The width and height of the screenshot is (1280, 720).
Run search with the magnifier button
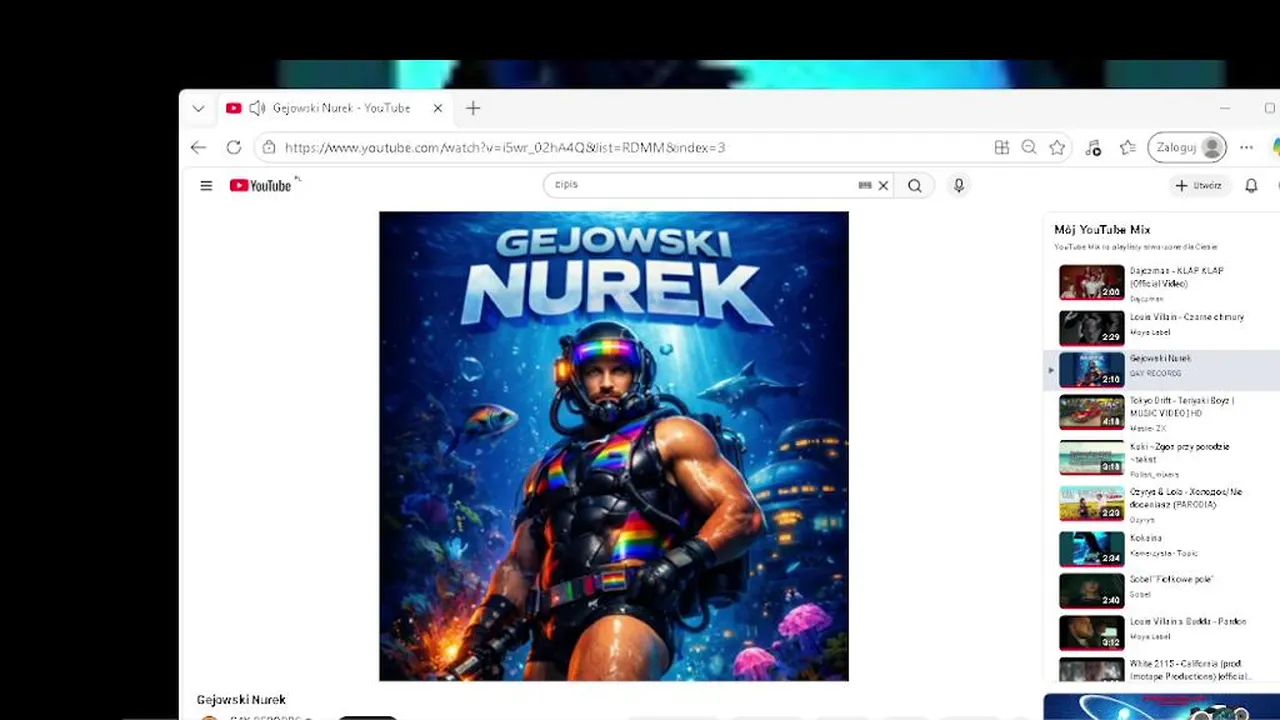915,185
